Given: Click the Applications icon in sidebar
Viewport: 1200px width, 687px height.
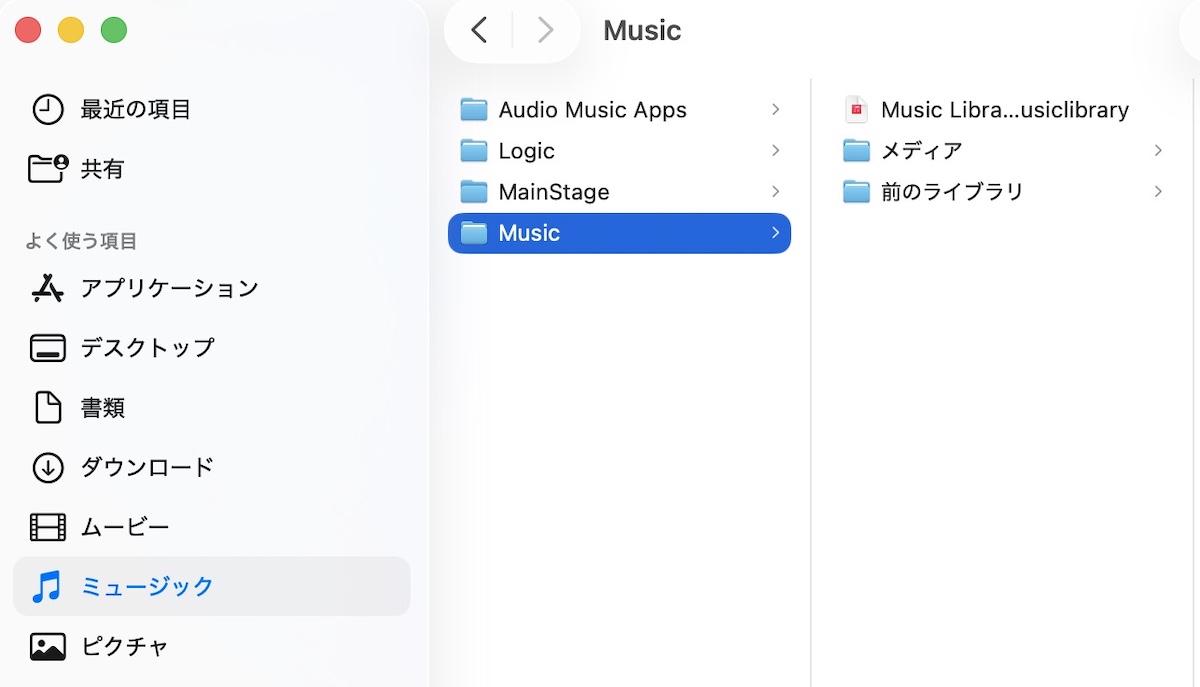Looking at the screenshot, I should [x=48, y=288].
